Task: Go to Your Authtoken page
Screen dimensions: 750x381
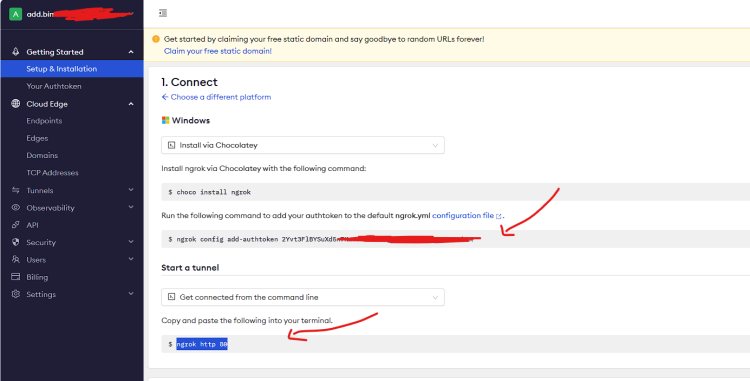Action: (54, 86)
